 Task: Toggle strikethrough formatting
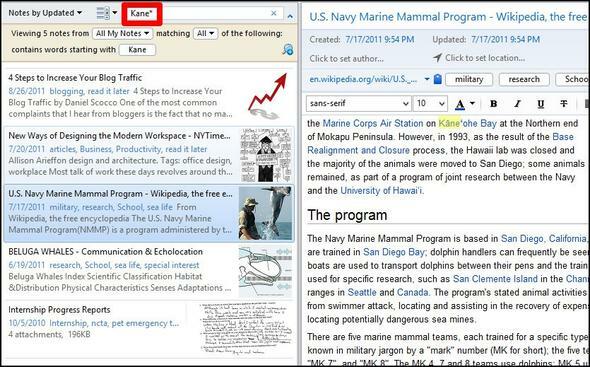pos(563,104)
